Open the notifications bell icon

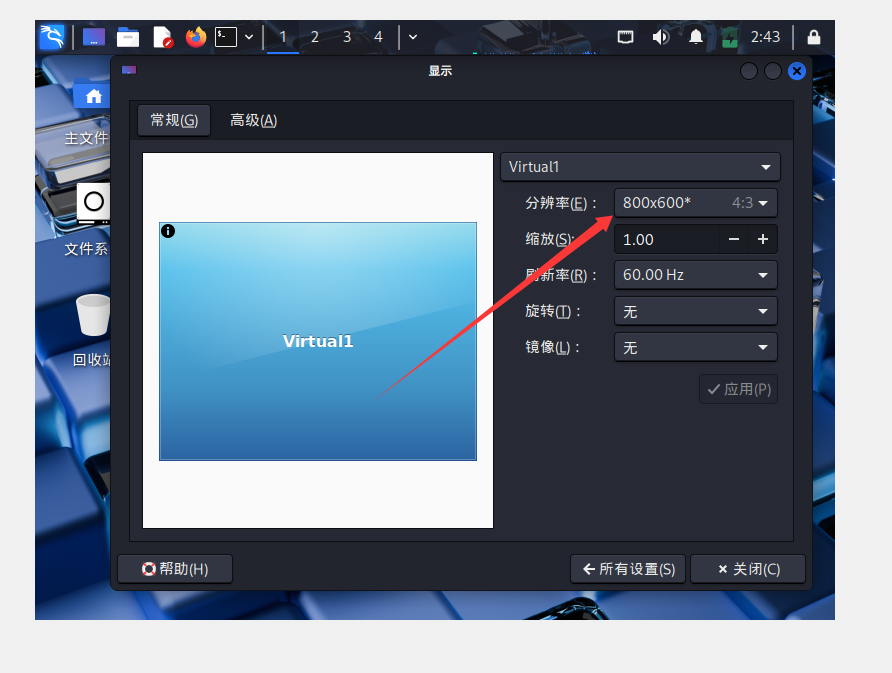coord(695,37)
